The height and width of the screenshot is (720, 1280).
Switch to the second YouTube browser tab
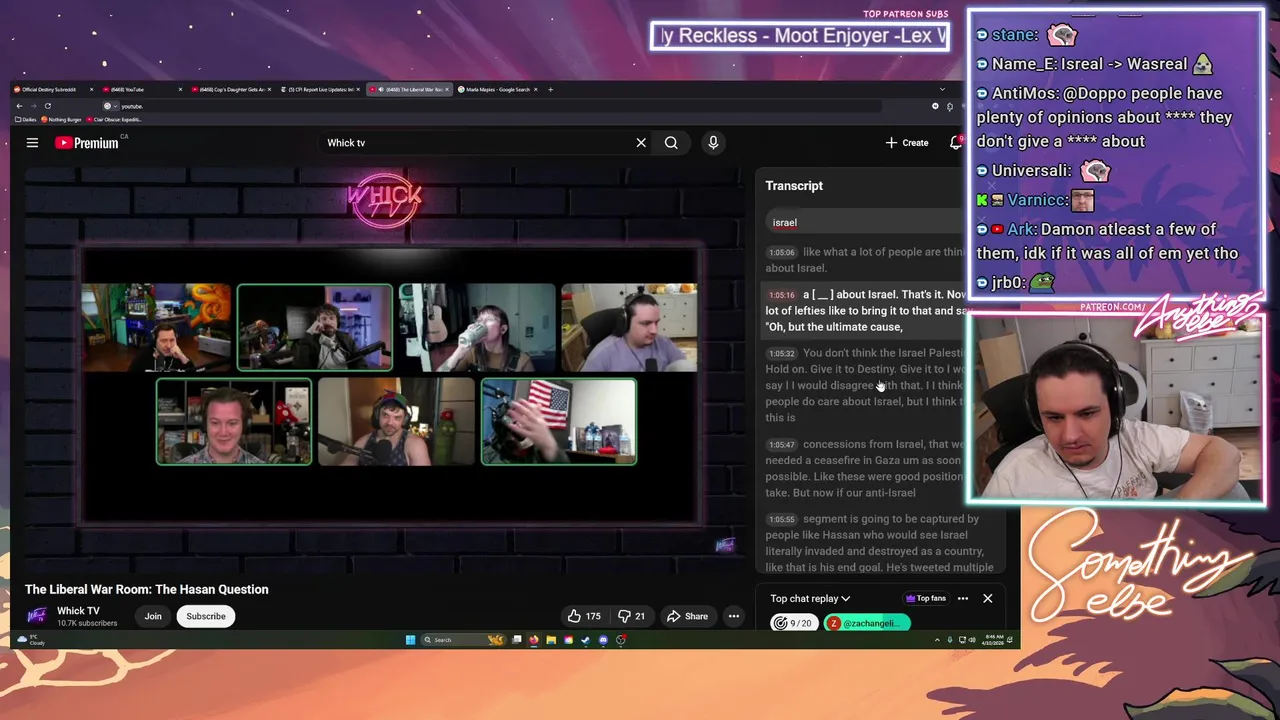click(x=140, y=89)
